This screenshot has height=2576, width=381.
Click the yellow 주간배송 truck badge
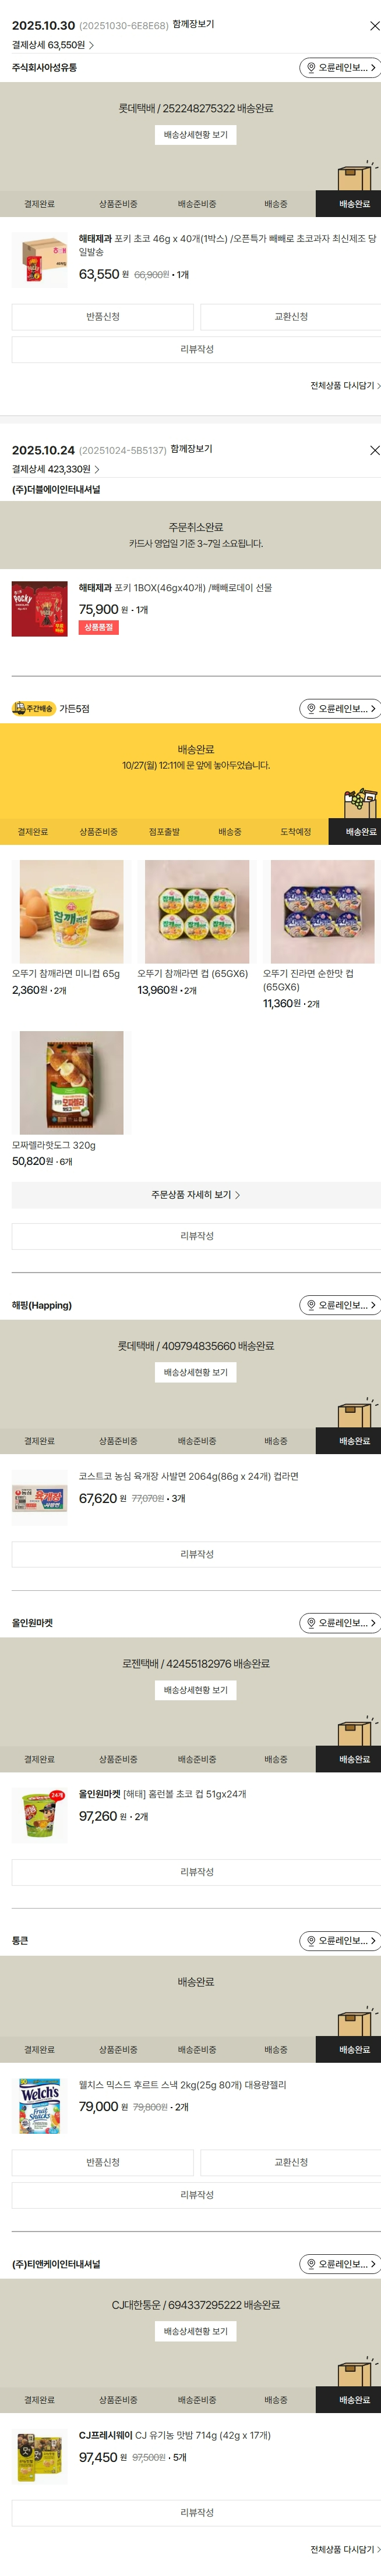click(33, 708)
